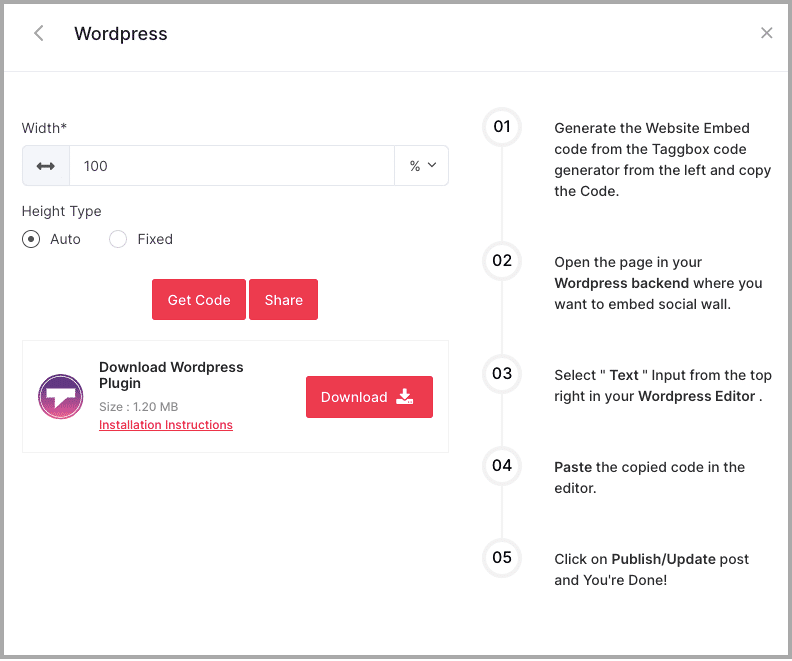Click the Taggbox plugin logo
The image size is (792, 661).
[61, 397]
